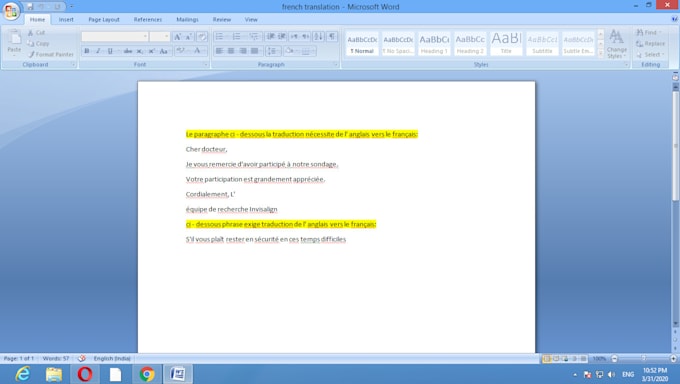The image size is (680, 384).
Task: Click the Grow Font icon
Action: click(x=177, y=37)
